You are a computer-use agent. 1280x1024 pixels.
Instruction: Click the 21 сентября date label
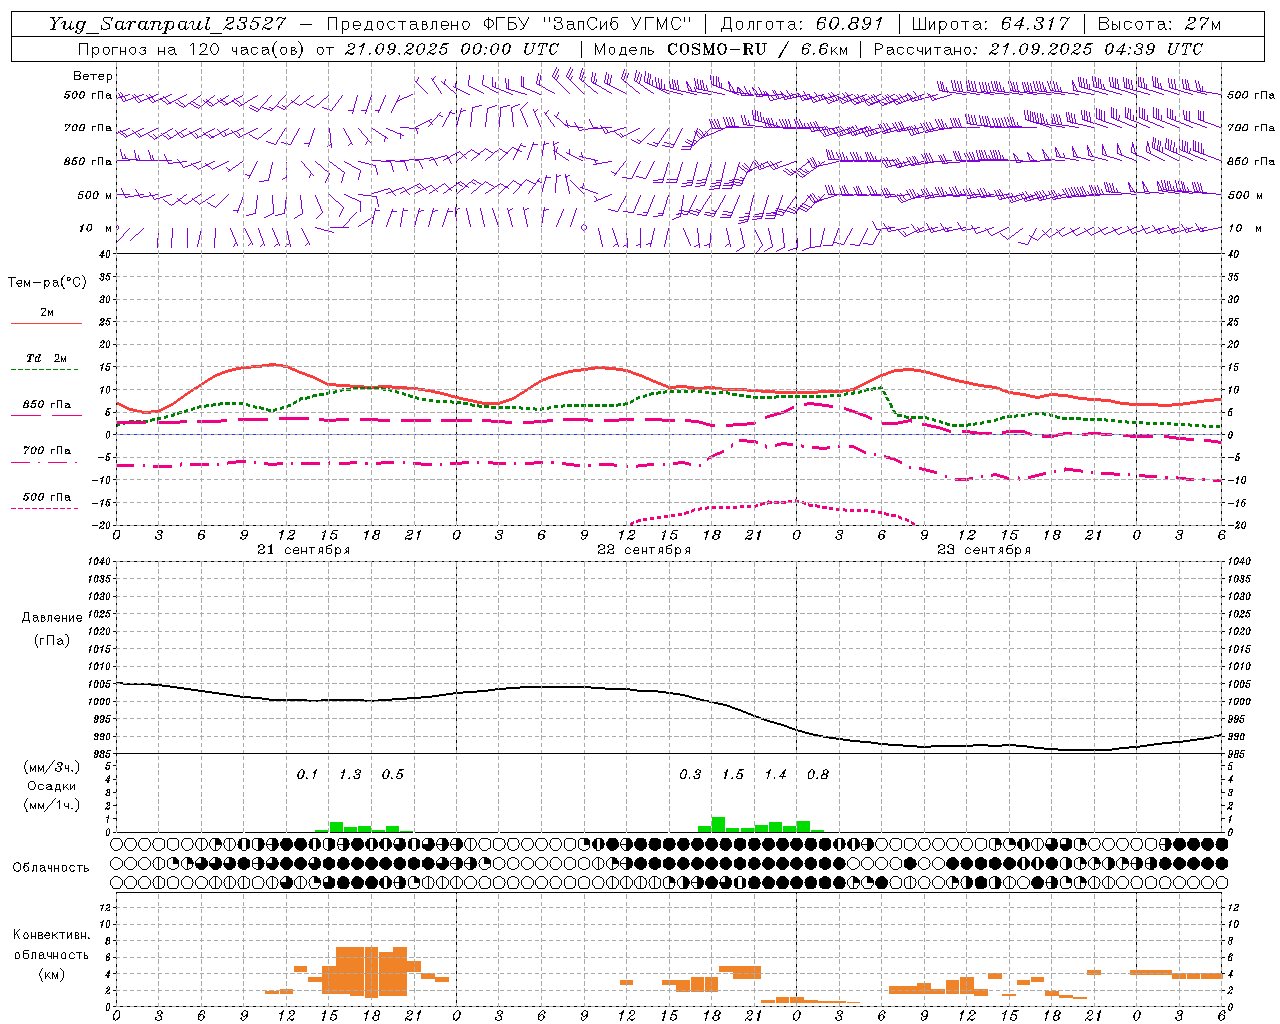coord(304,550)
